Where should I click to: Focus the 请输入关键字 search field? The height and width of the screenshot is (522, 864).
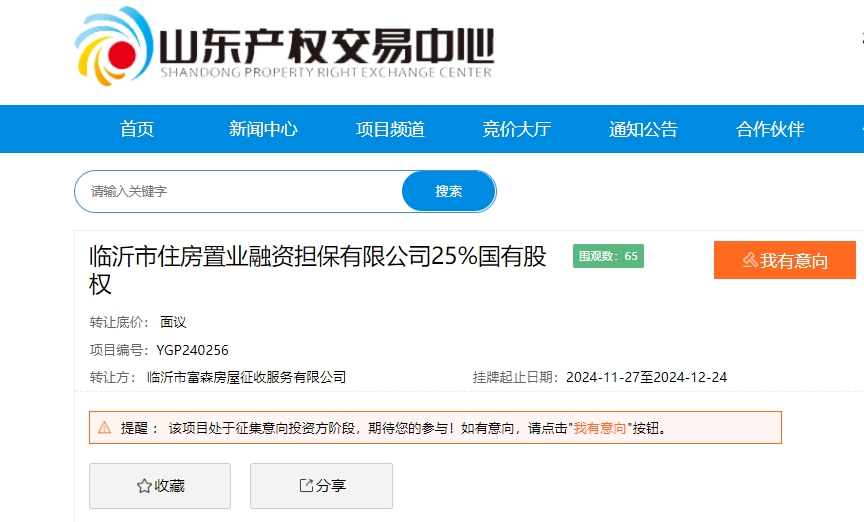[238, 191]
